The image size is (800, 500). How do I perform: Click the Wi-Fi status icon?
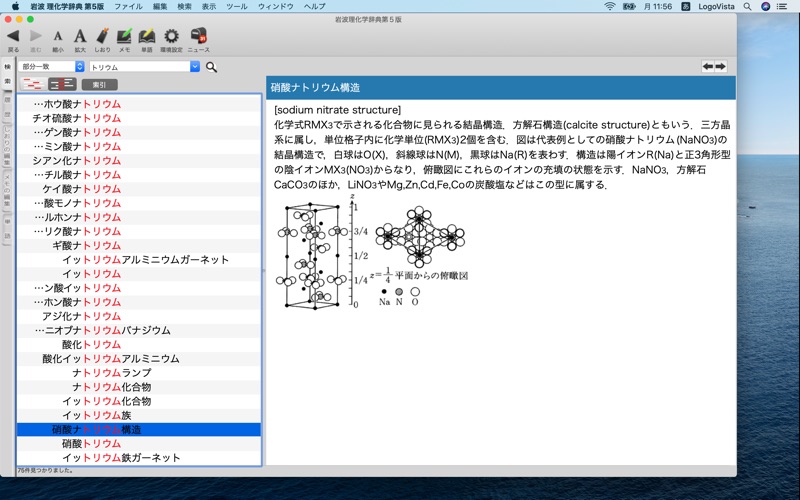[x=610, y=7]
